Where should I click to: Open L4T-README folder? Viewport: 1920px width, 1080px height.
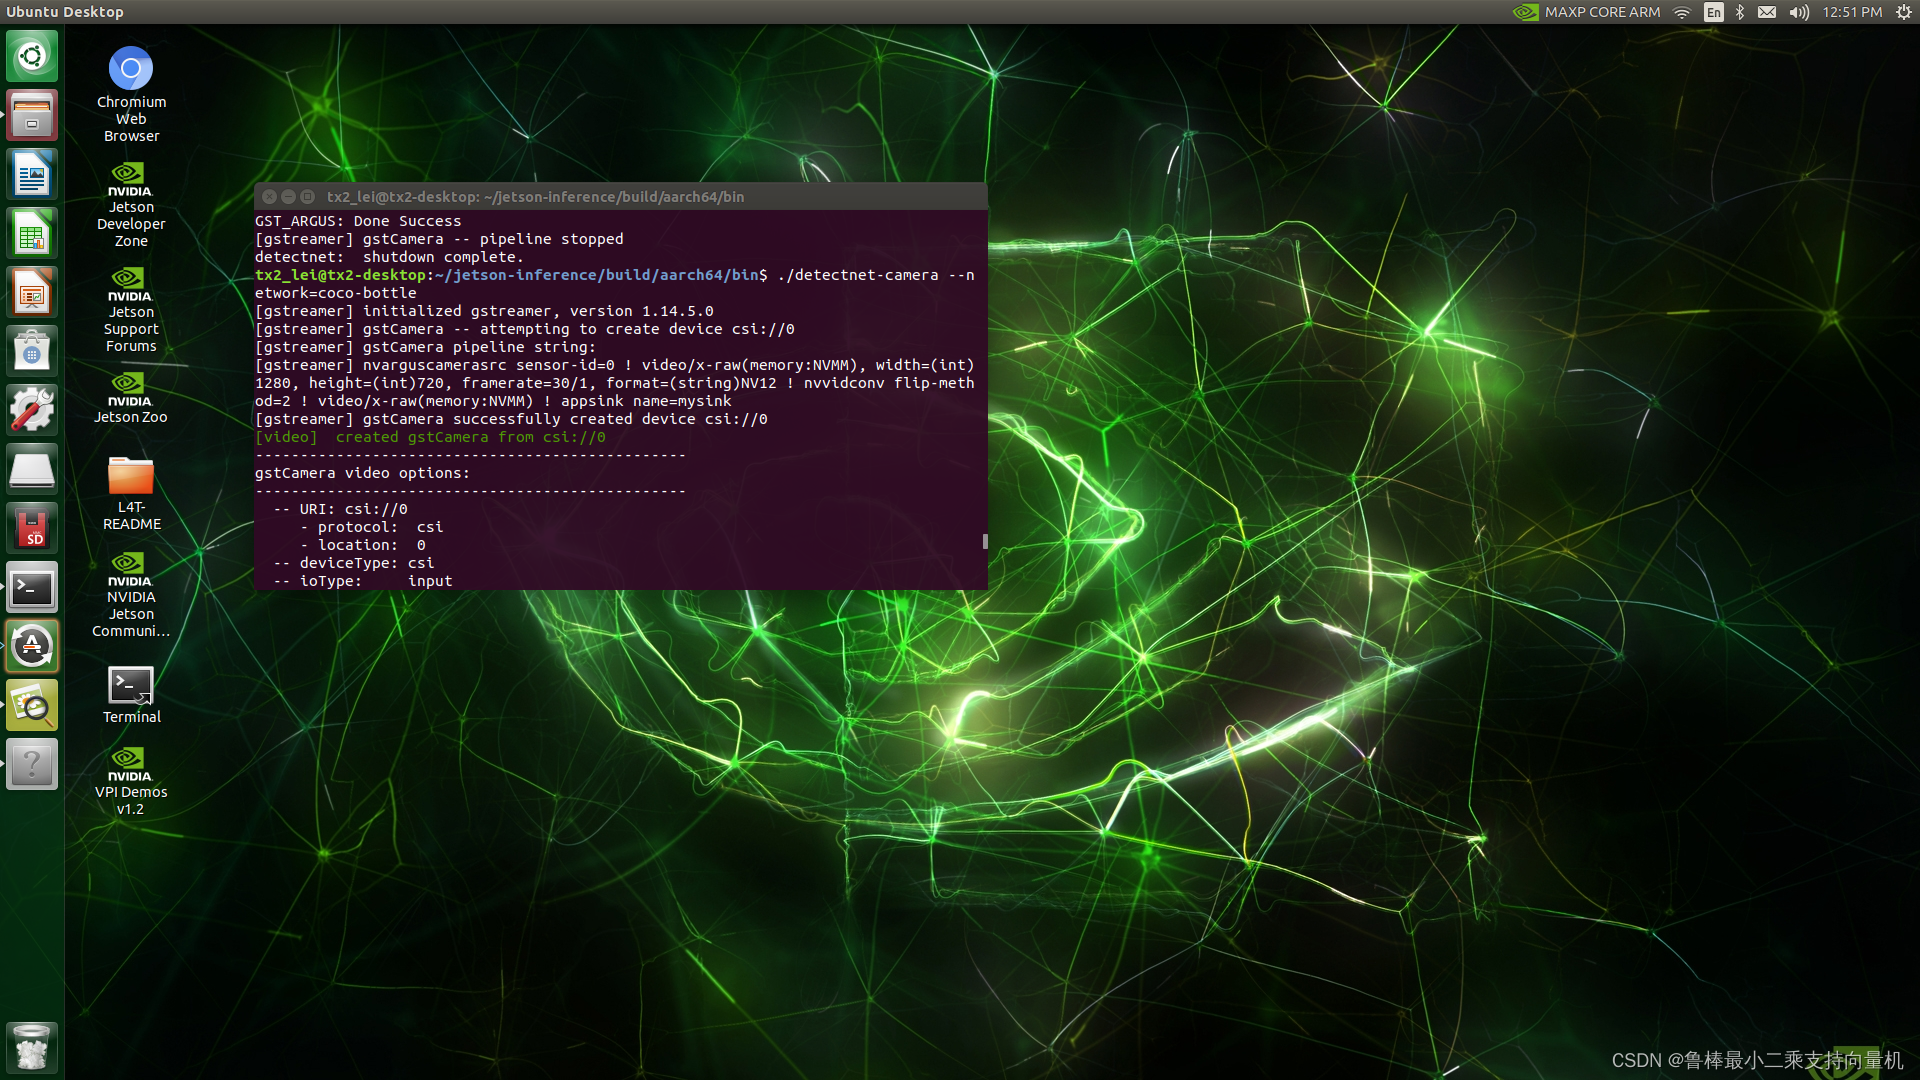[x=131, y=487]
